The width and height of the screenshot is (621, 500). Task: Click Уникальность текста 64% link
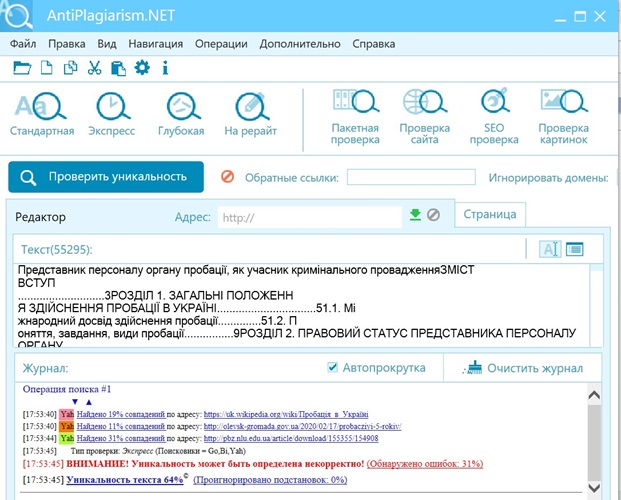pos(125,480)
